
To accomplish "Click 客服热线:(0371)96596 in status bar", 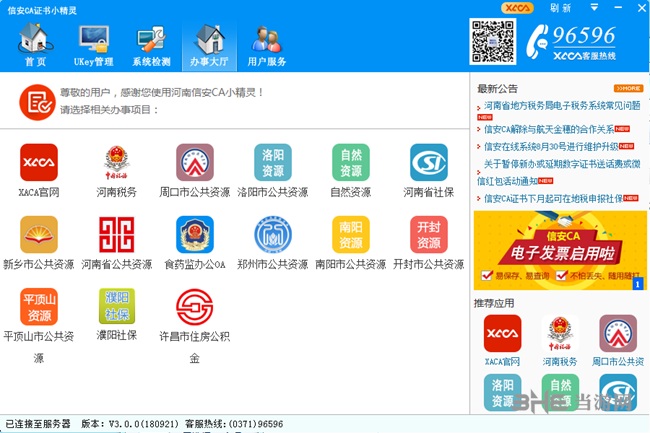I will pos(234,424).
